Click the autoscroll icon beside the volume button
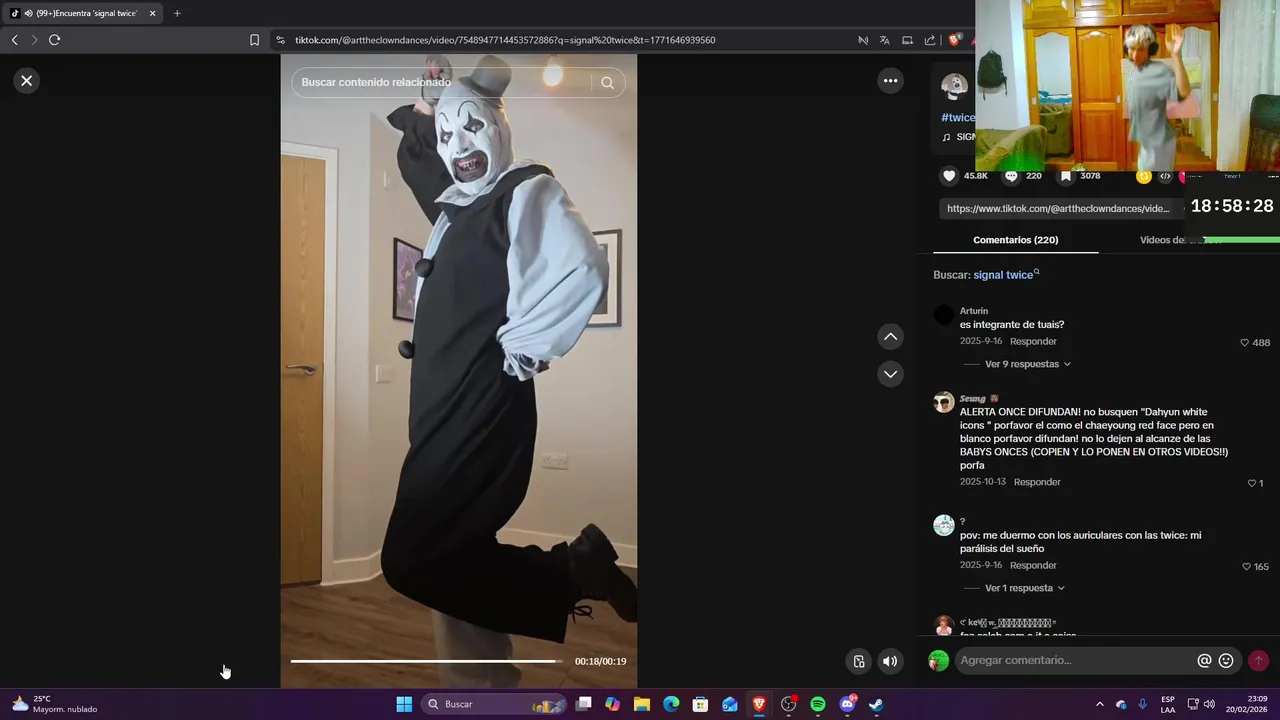The width and height of the screenshot is (1280, 720). 858,661
